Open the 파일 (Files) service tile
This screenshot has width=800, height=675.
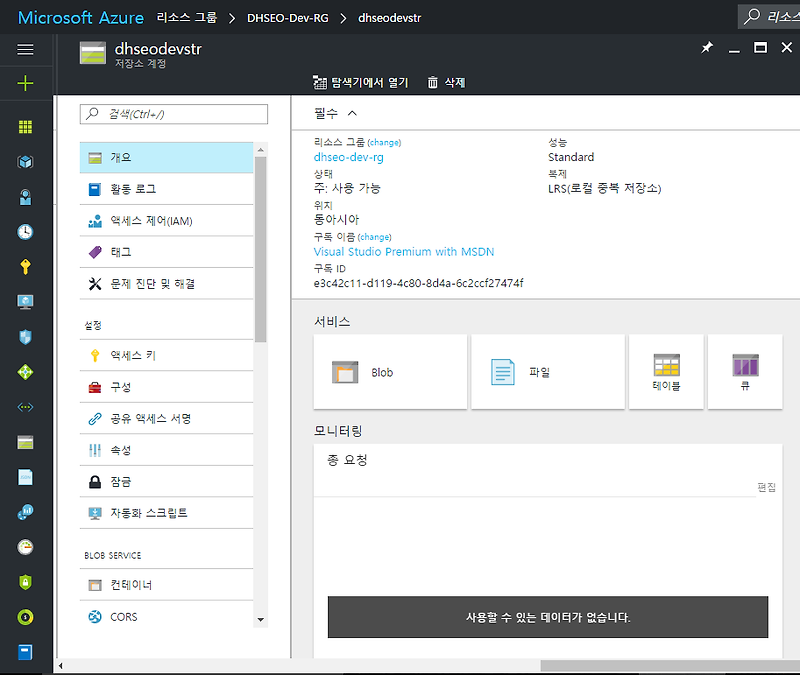click(548, 372)
